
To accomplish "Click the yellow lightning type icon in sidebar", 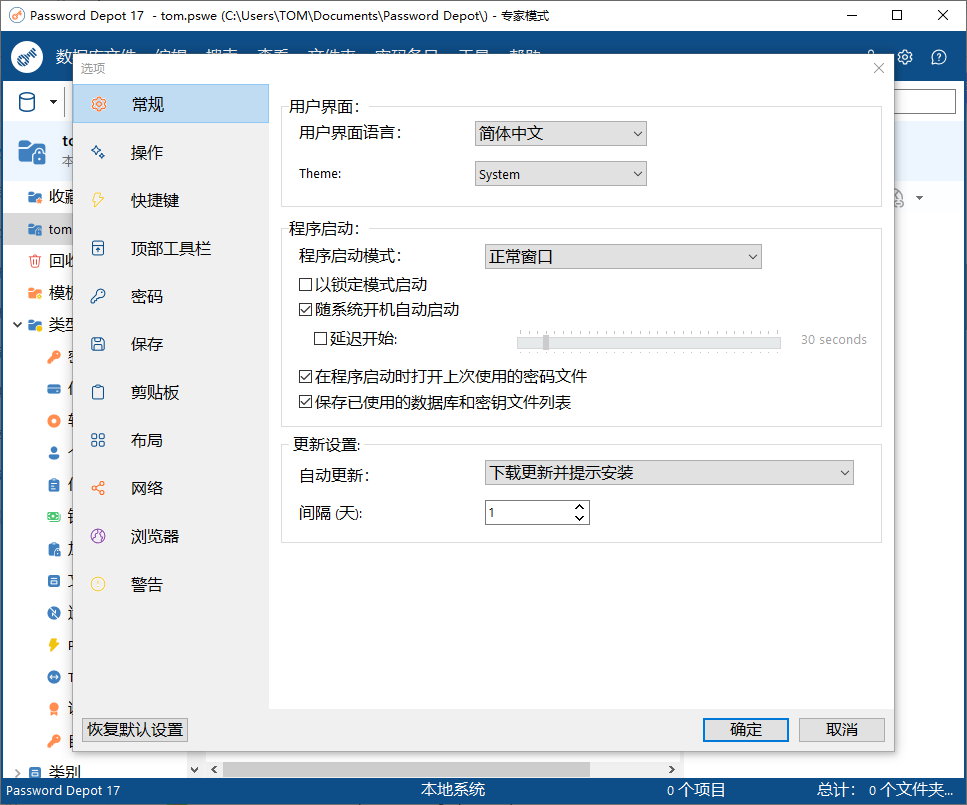I will coord(54,645).
